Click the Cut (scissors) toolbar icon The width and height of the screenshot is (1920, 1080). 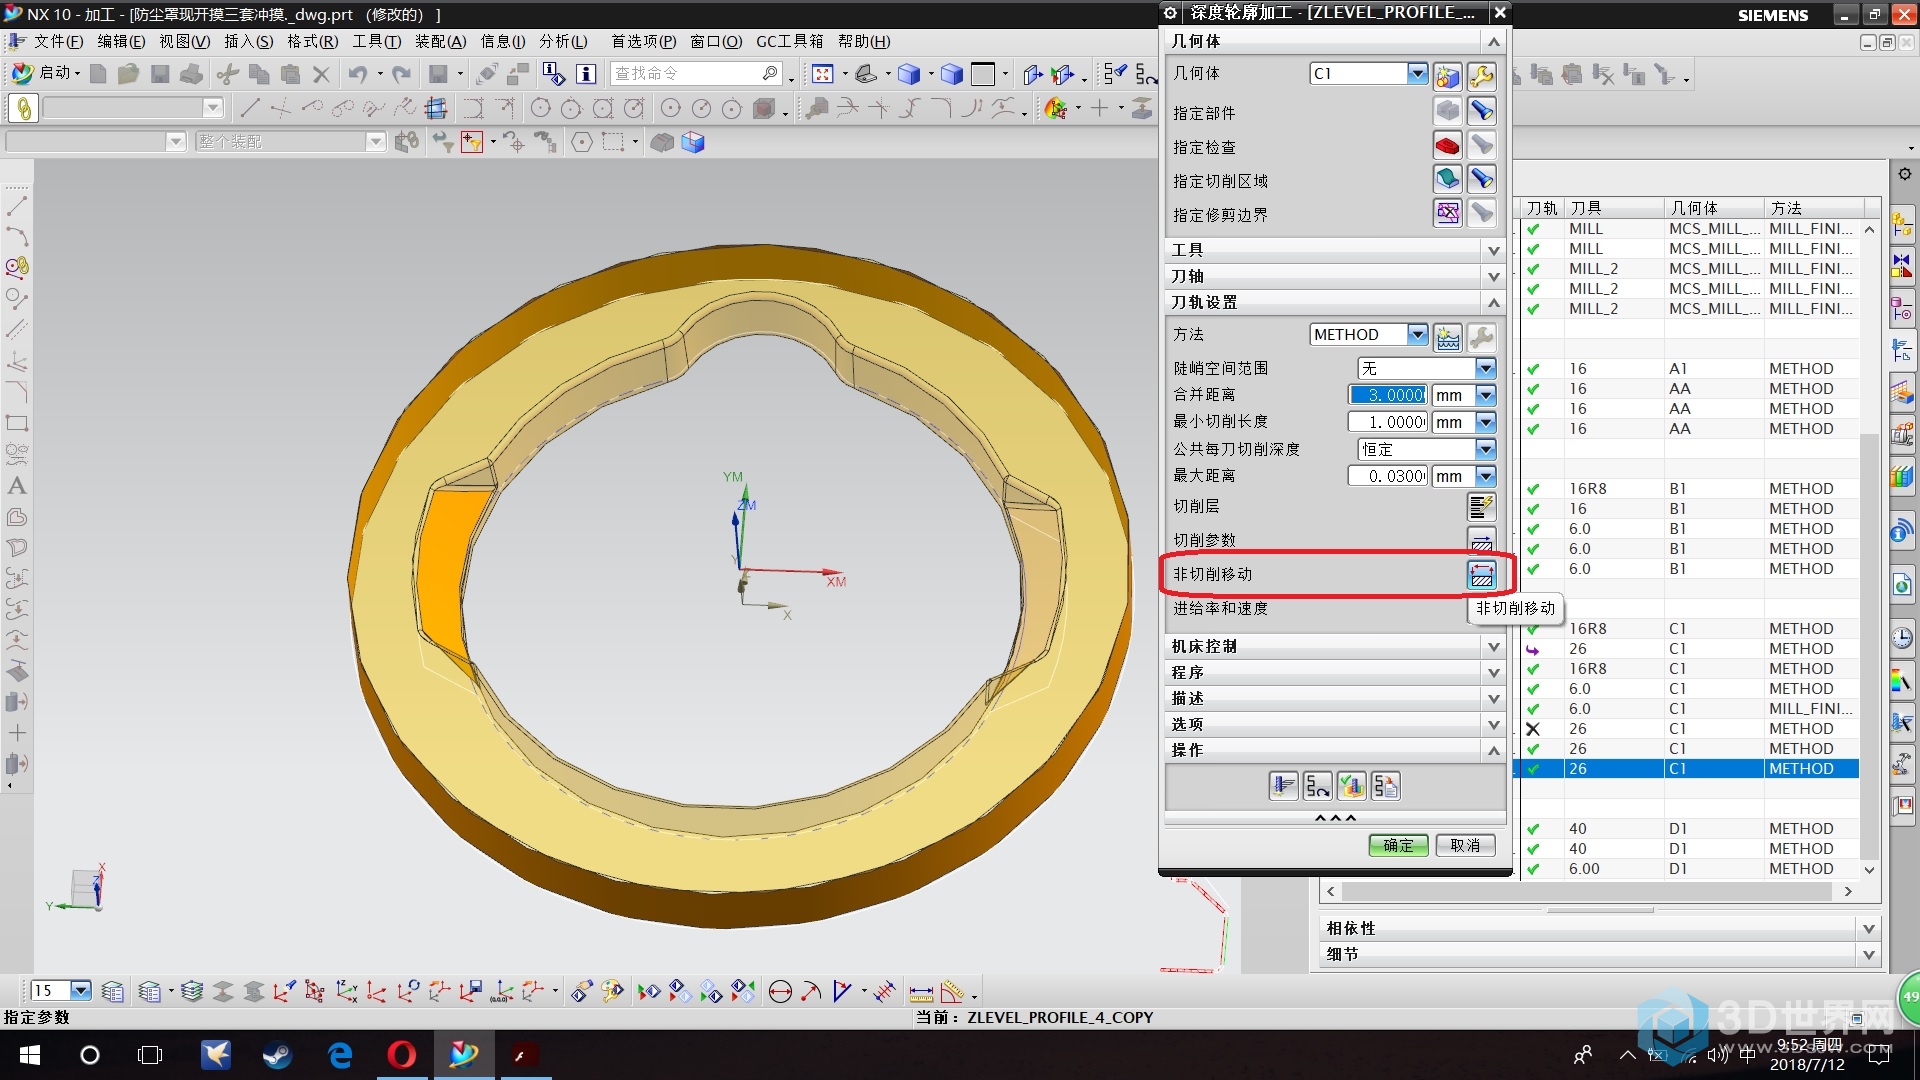click(x=228, y=74)
